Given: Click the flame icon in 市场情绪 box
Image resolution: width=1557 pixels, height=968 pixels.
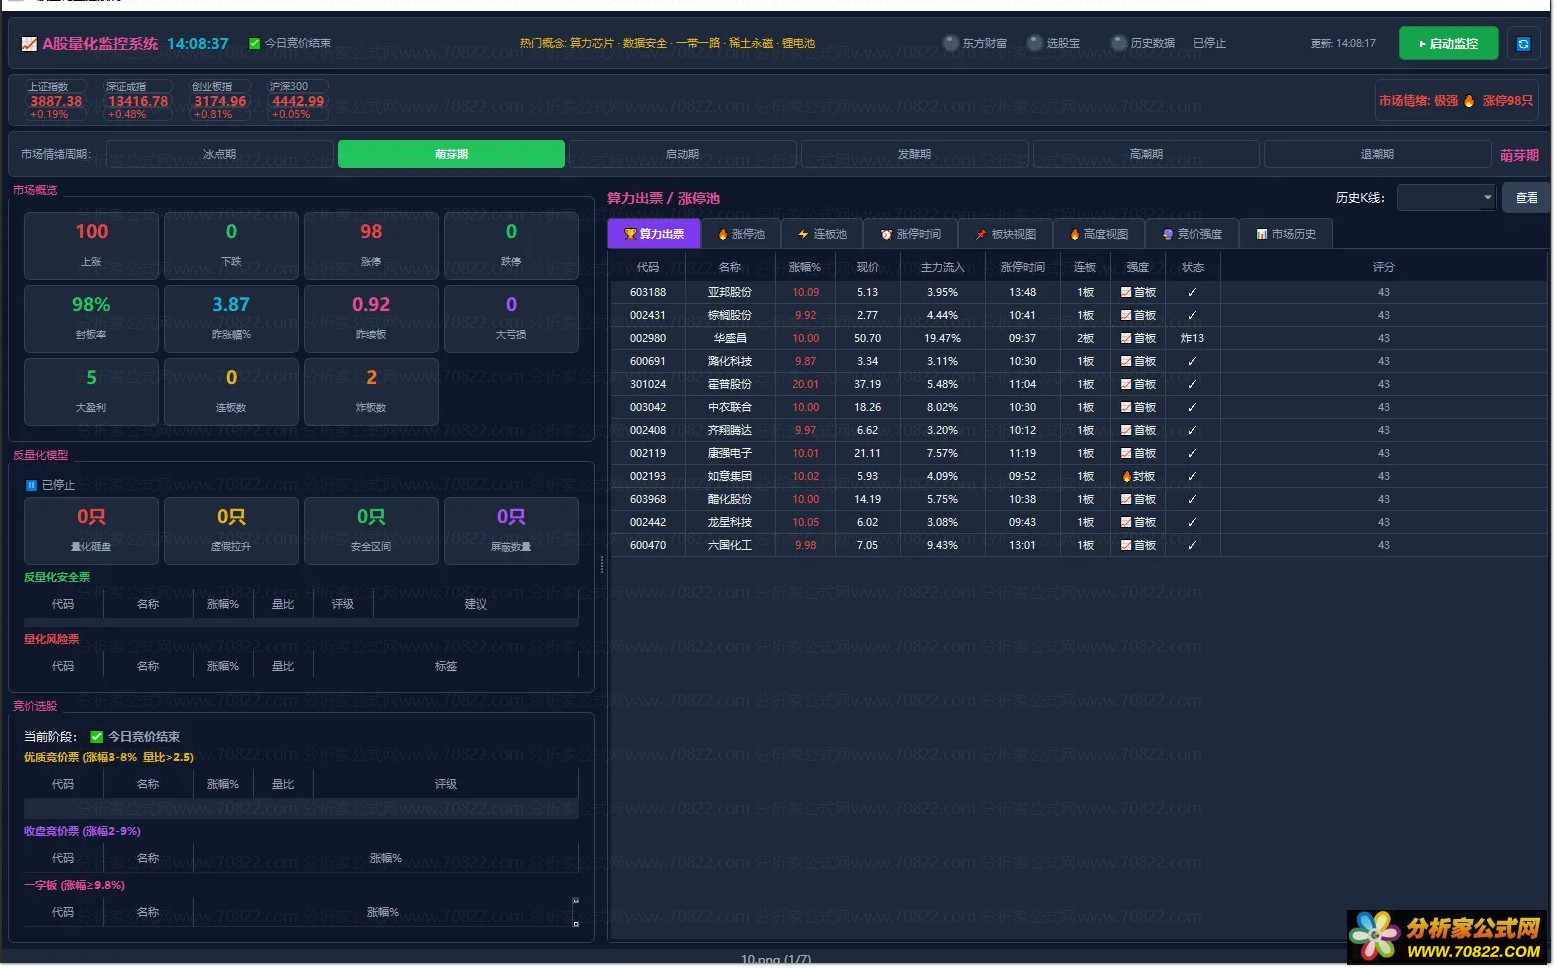Looking at the screenshot, I should coord(1469,101).
